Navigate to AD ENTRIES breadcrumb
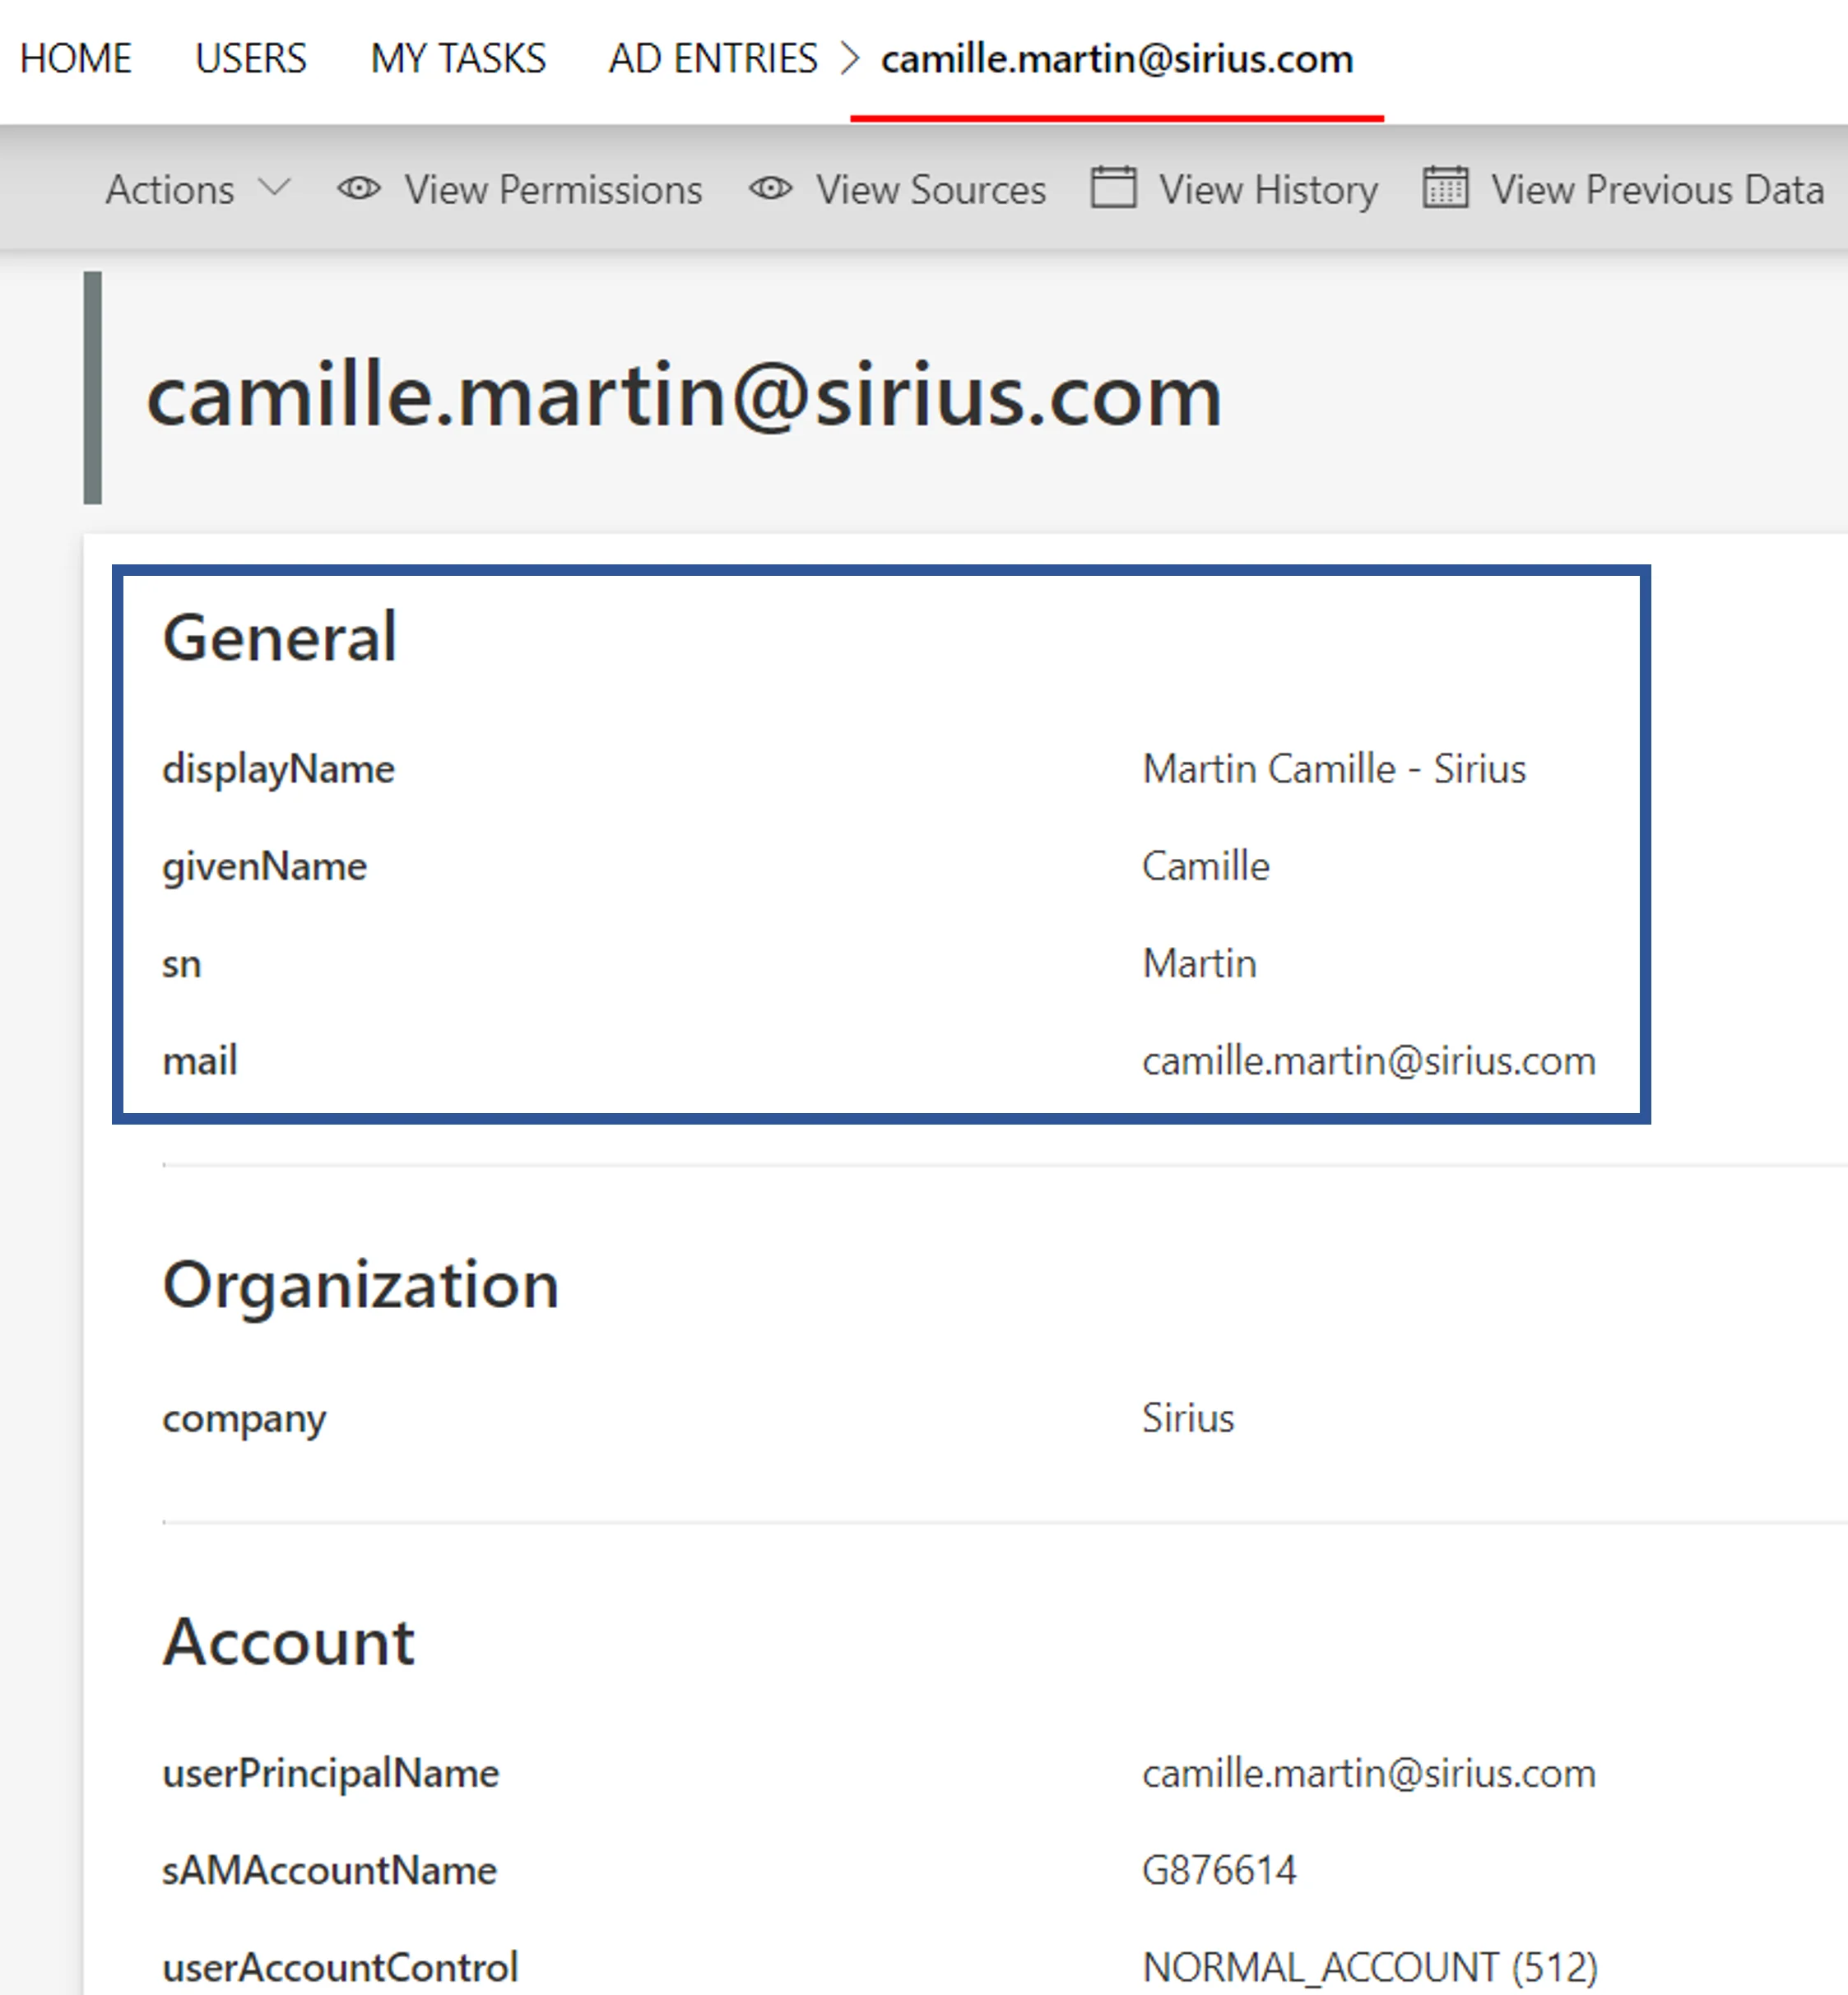Viewport: 1848px width, 1995px height. point(713,59)
